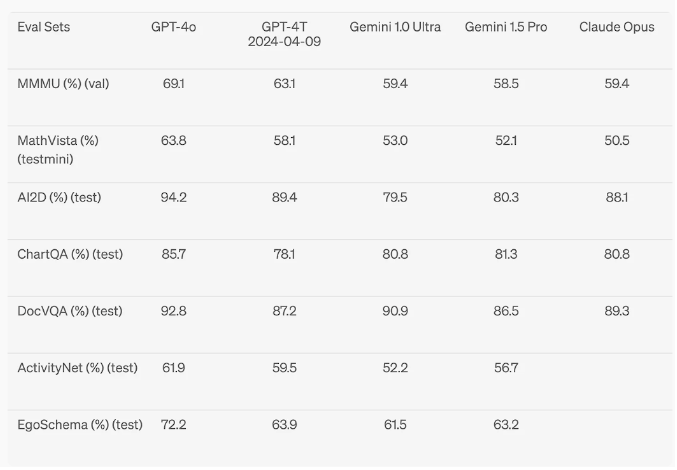Click the GPT-4o column header

(173, 27)
